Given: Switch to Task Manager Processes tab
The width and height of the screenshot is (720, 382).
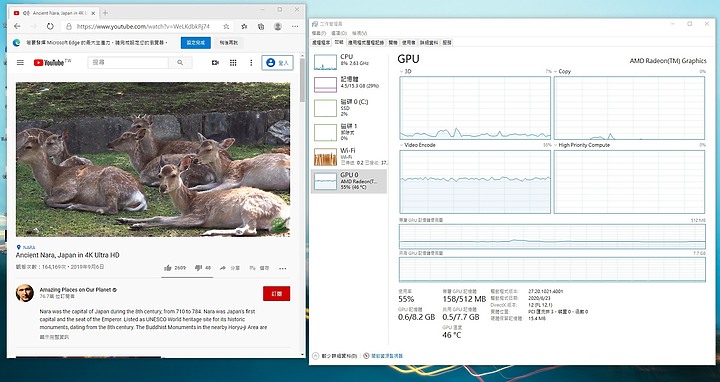Looking at the screenshot, I should (321, 42).
